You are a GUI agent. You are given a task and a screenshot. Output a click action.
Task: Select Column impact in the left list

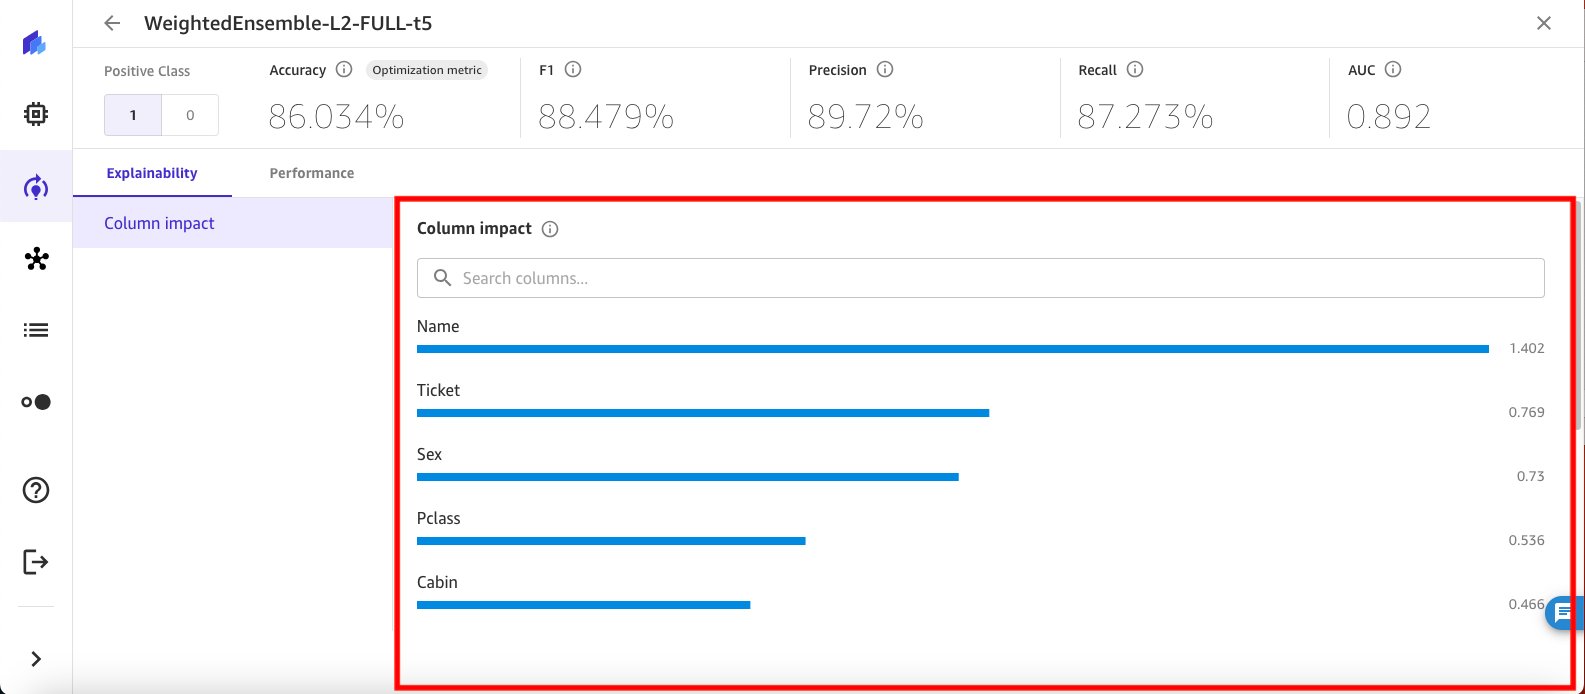pos(233,223)
